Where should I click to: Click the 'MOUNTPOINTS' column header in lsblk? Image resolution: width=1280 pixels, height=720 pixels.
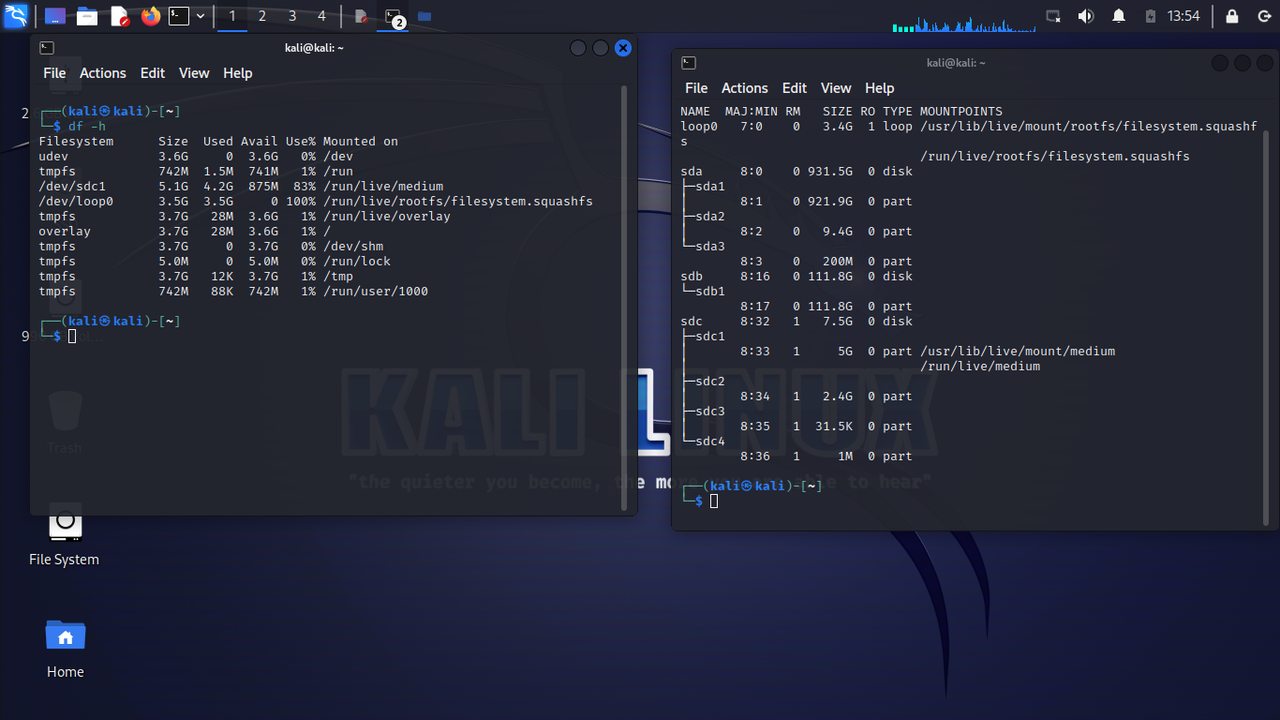[x=961, y=111]
